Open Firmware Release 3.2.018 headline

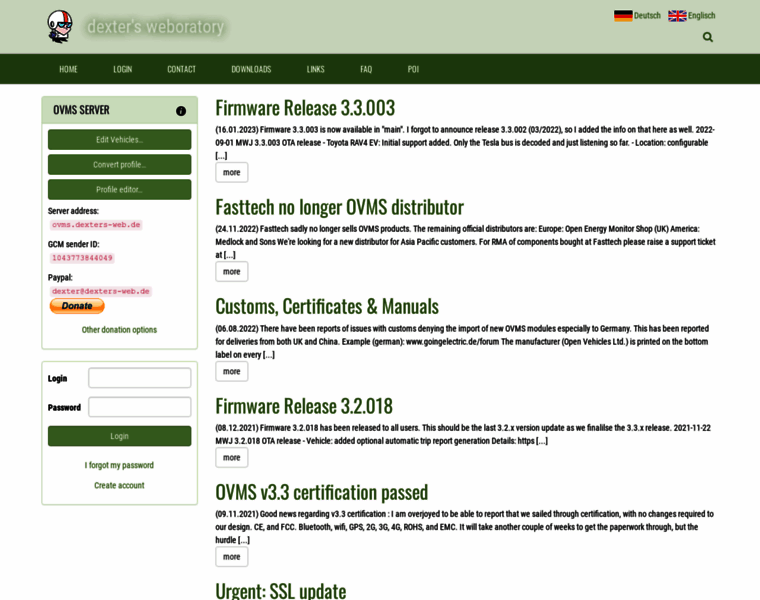pyautogui.click(x=304, y=406)
